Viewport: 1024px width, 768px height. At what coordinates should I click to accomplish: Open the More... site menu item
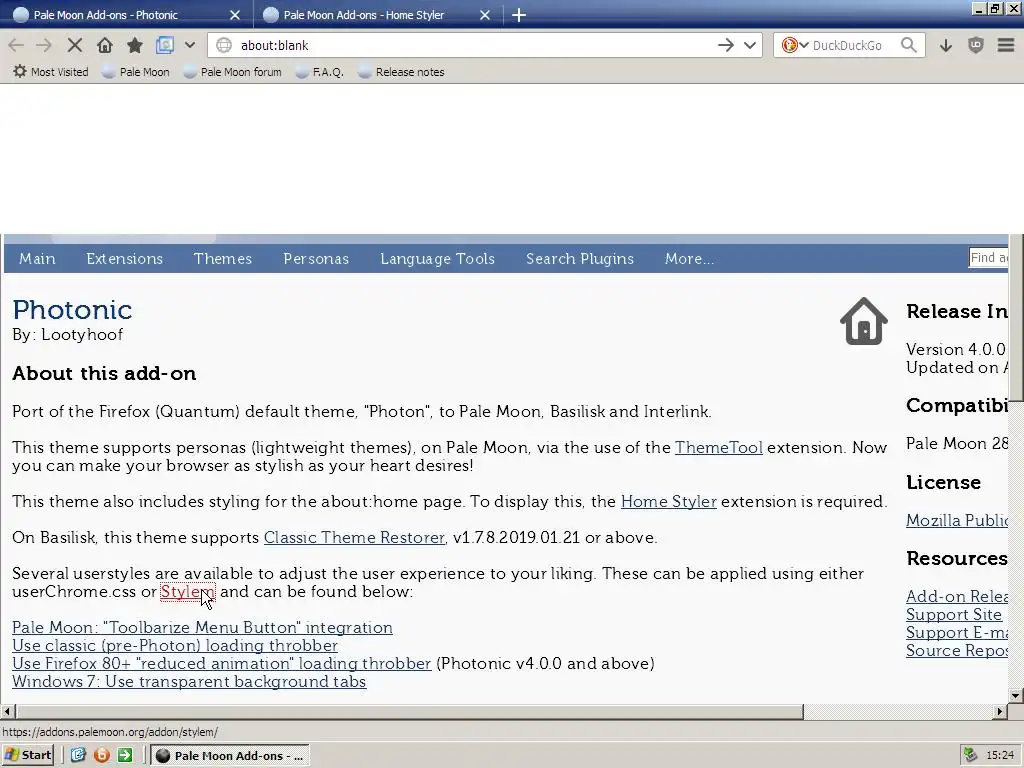point(689,259)
